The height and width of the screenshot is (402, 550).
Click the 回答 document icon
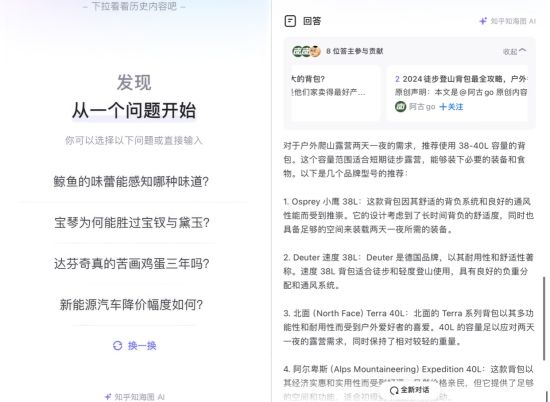(x=290, y=21)
